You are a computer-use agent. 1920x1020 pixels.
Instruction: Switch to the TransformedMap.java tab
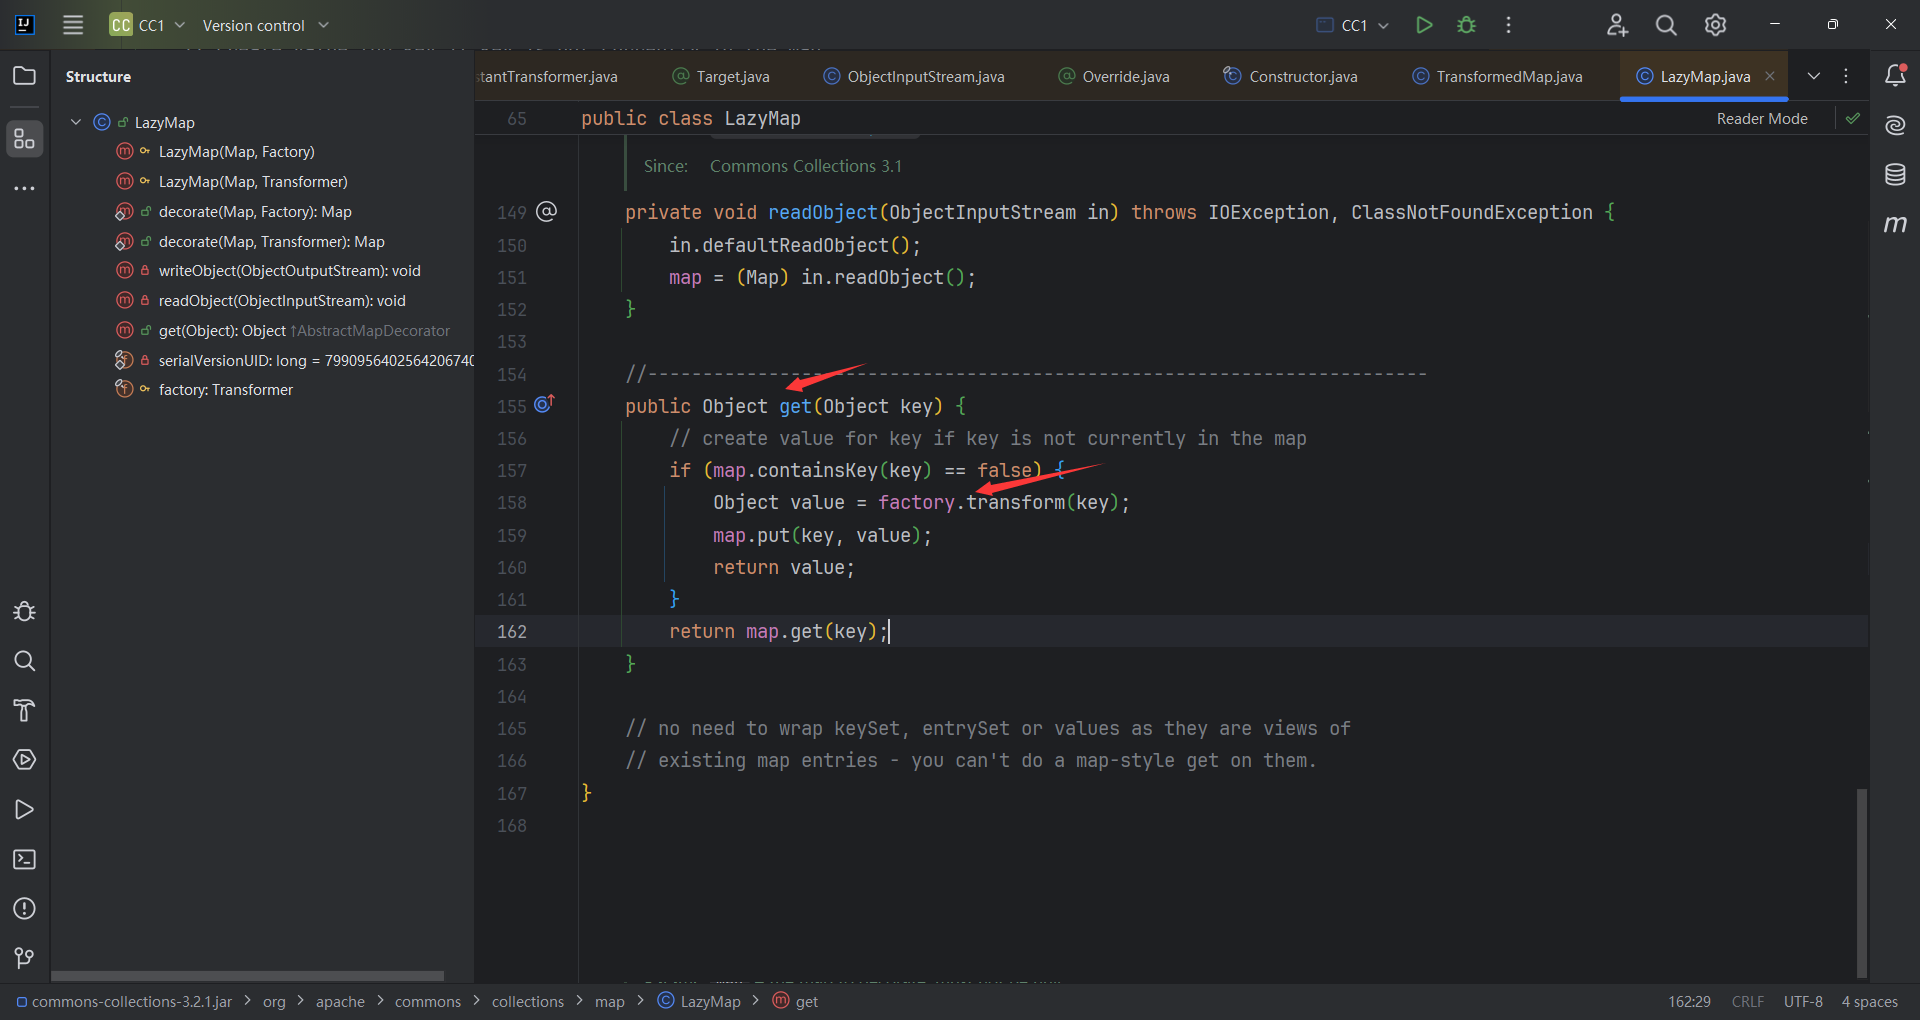coord(1497,76)
